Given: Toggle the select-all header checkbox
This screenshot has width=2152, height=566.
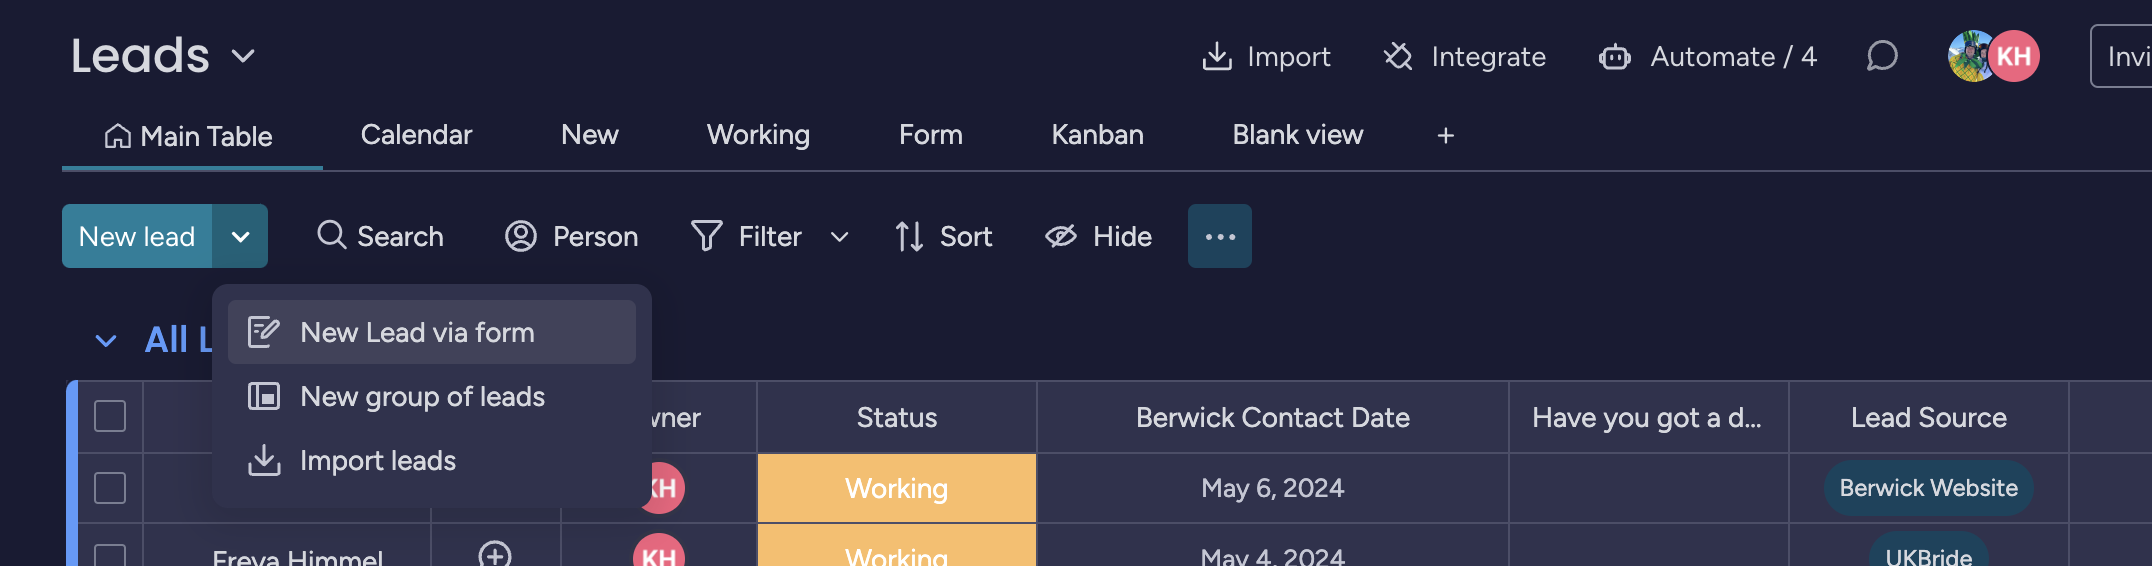Looking at the screenshot, I should coord(110,416).
